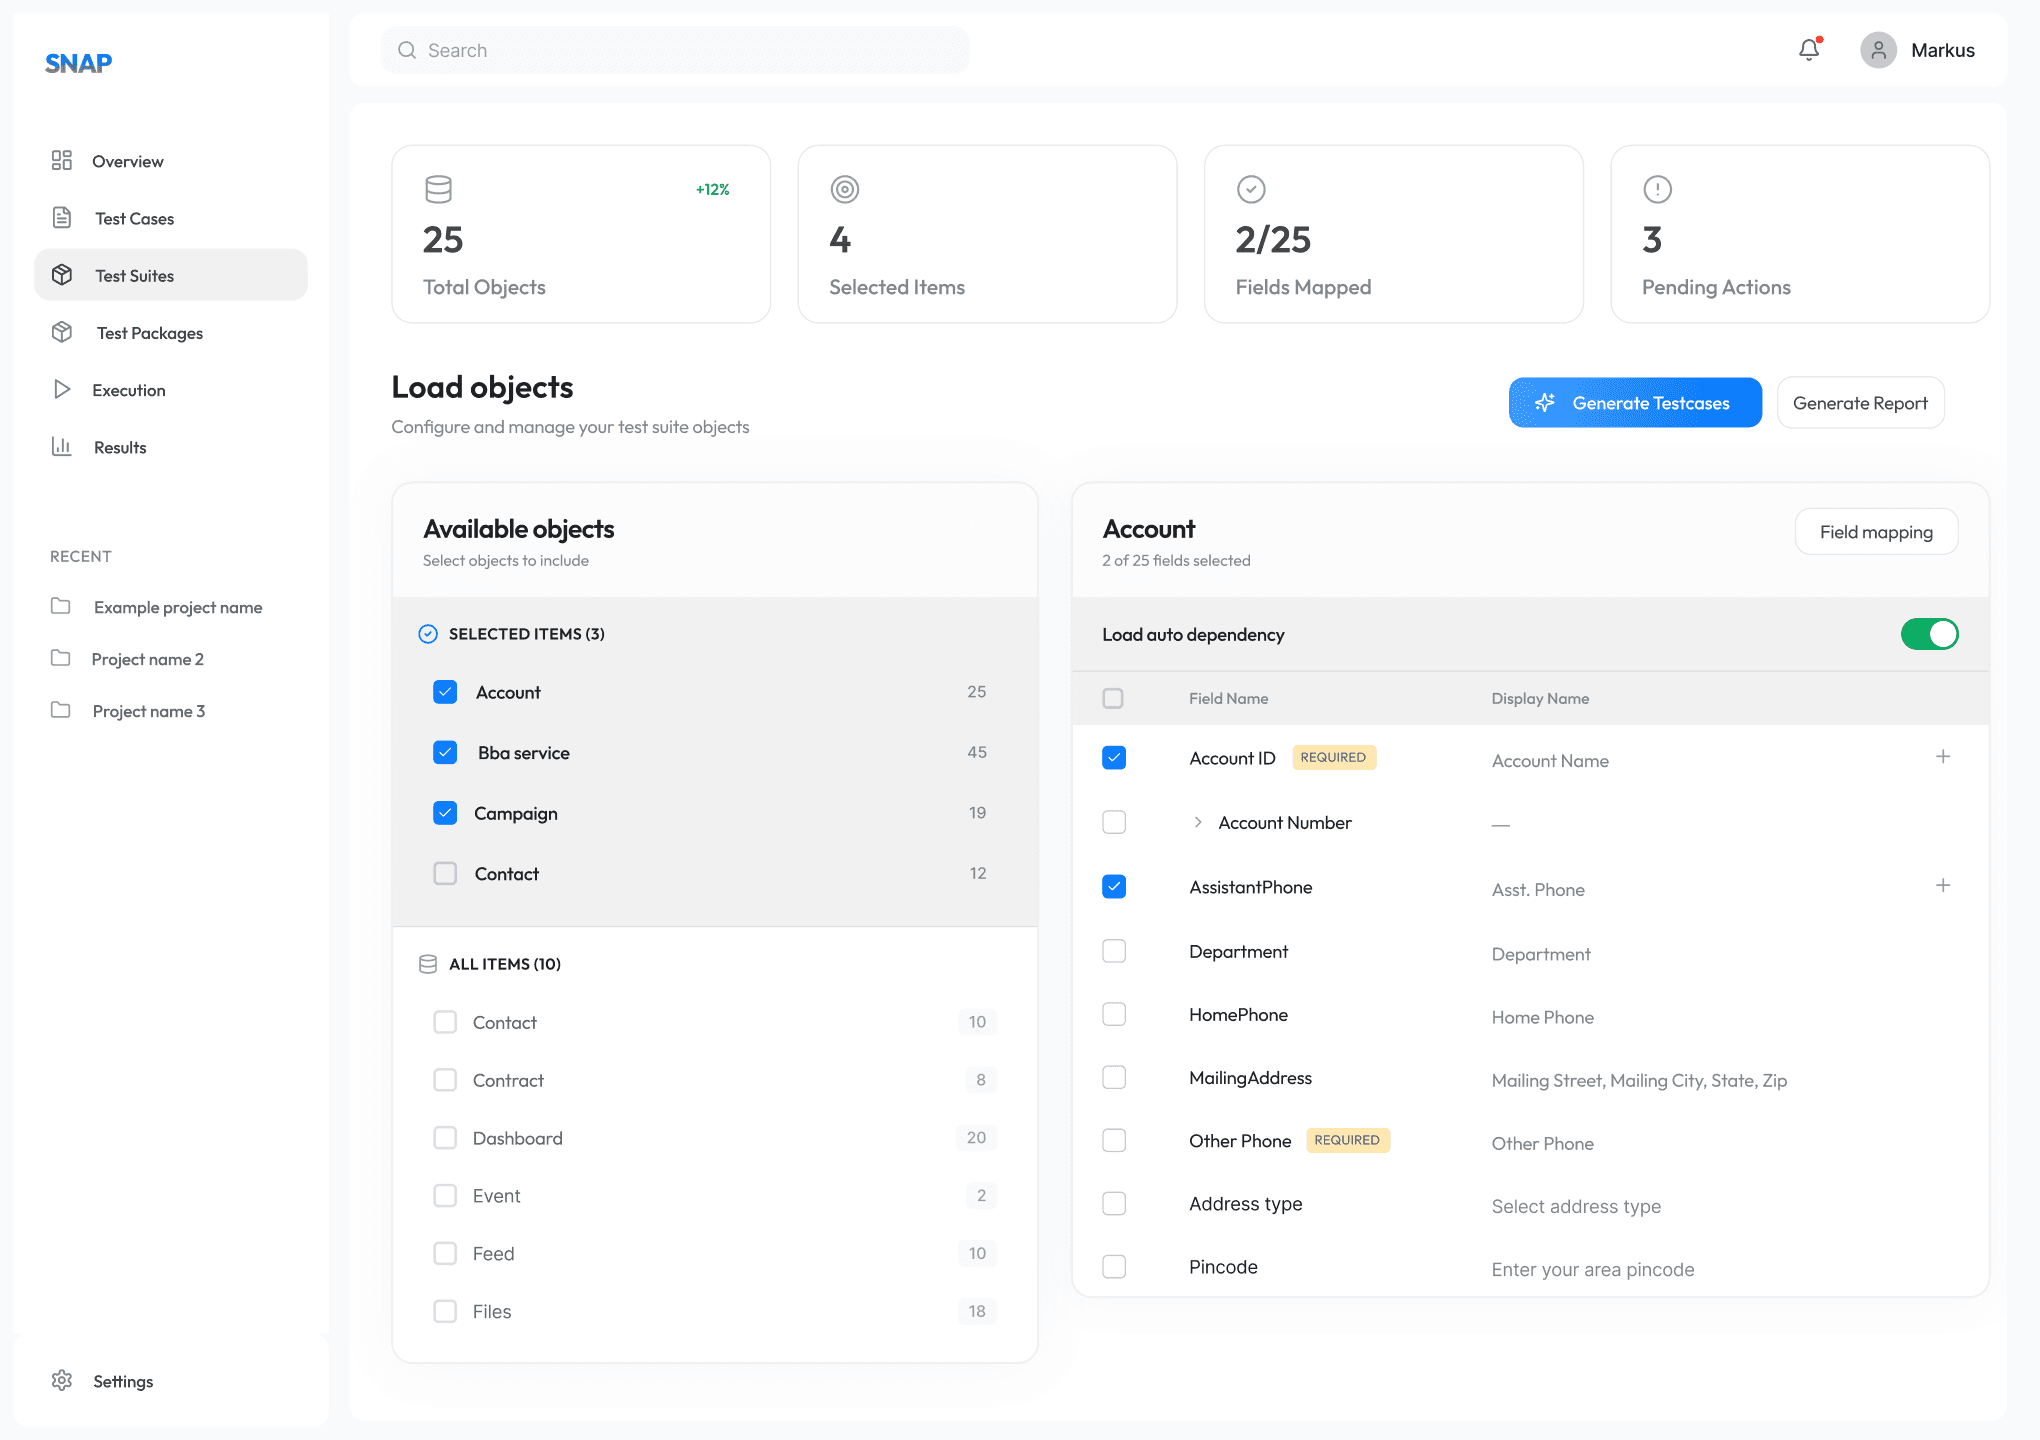The width and height of the screenshot is (2040, 1440).
Task: Click the Results bar chart icon
Action: (x=62, y=447)
